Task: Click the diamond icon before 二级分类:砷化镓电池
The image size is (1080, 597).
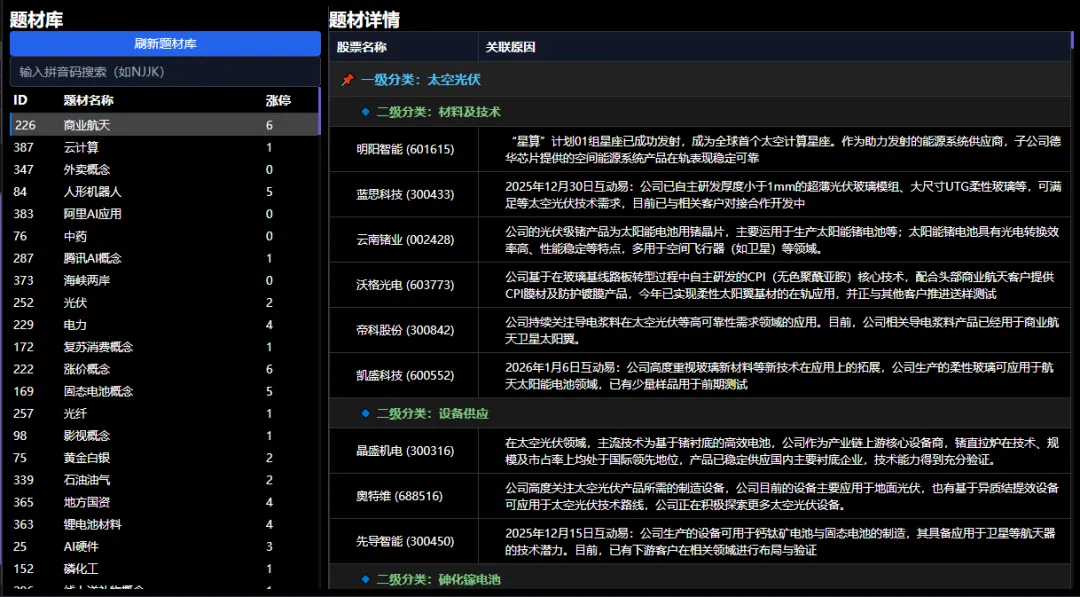Action: pyautogui.click(x=365, y=580)
